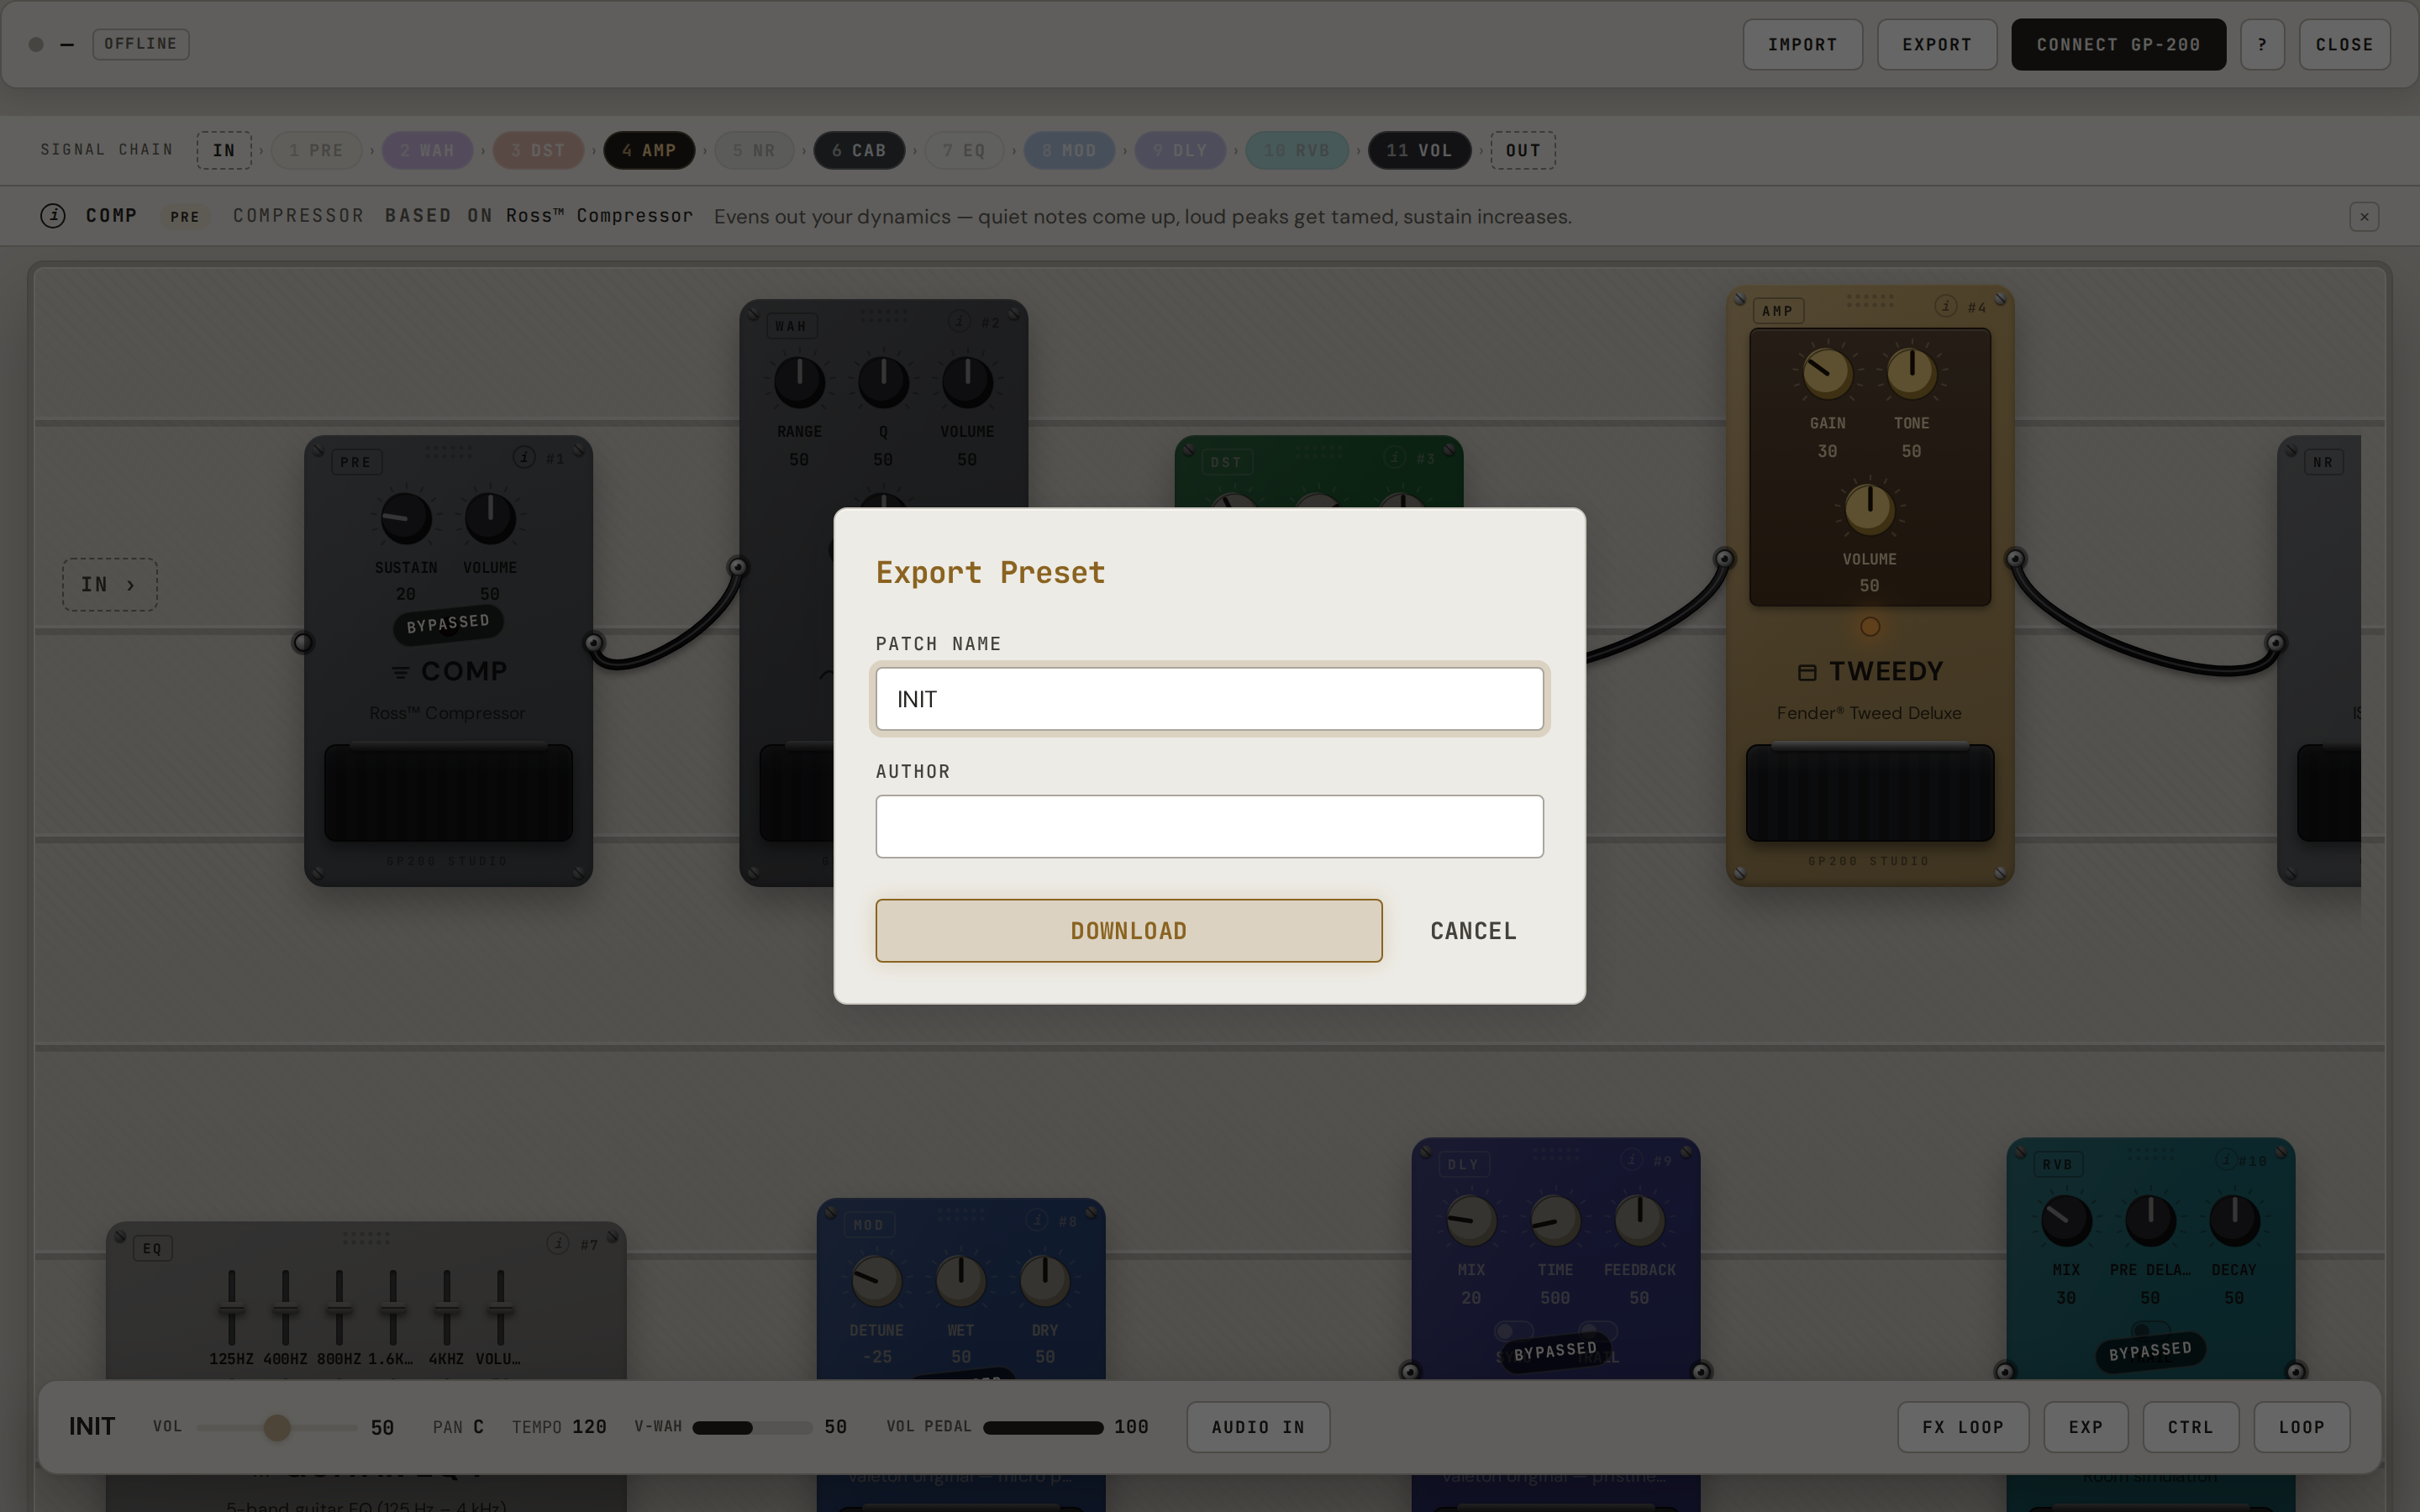Click the Sustain knob on COMP pedal
2420x1512 pixels.
coord(406,518)
